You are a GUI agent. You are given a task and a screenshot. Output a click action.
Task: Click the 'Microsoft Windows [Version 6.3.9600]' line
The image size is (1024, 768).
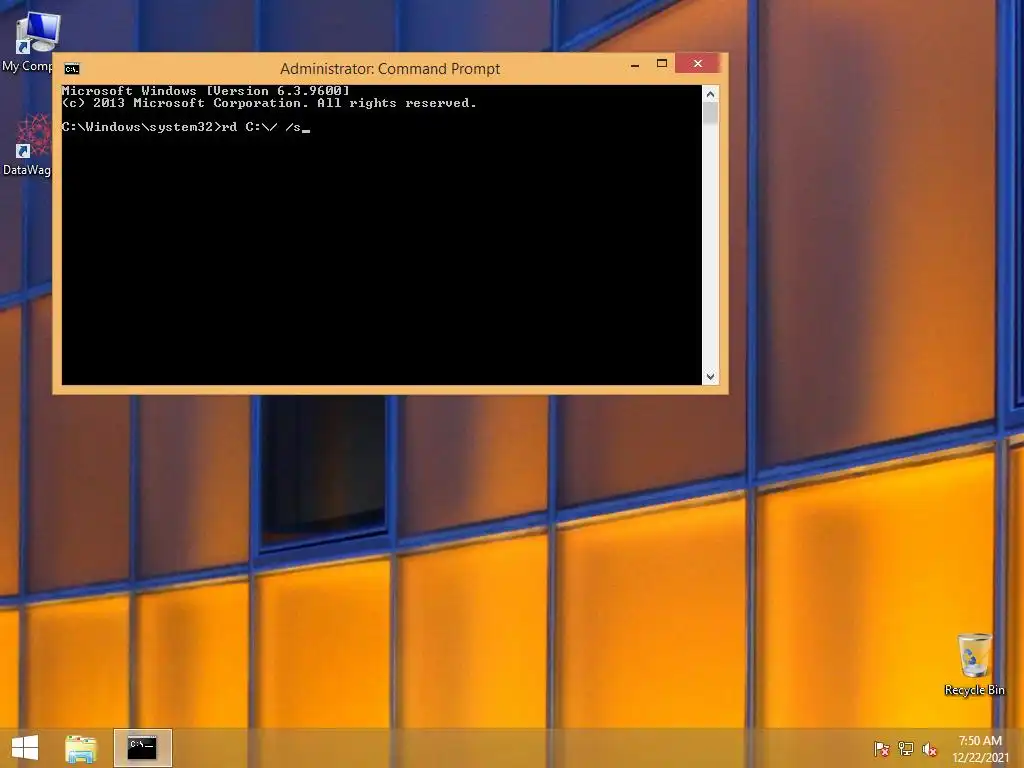coord(206,91)
